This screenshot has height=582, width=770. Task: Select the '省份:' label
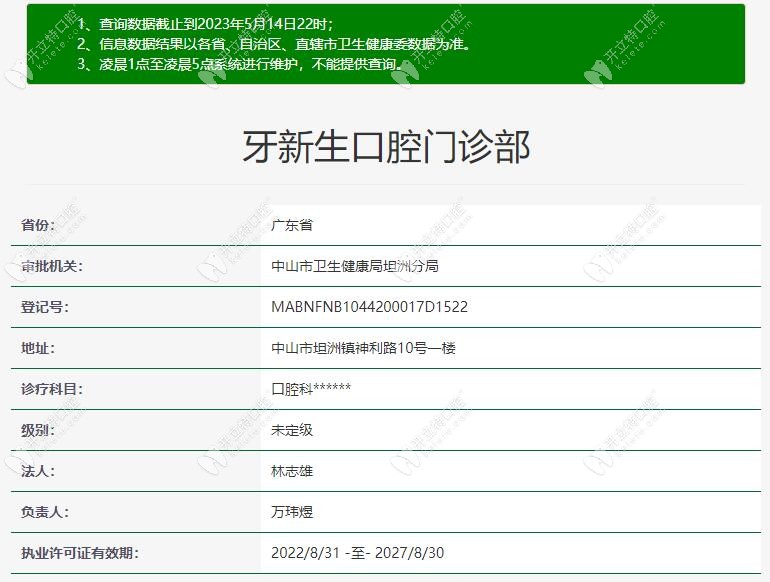coord(38,225)
